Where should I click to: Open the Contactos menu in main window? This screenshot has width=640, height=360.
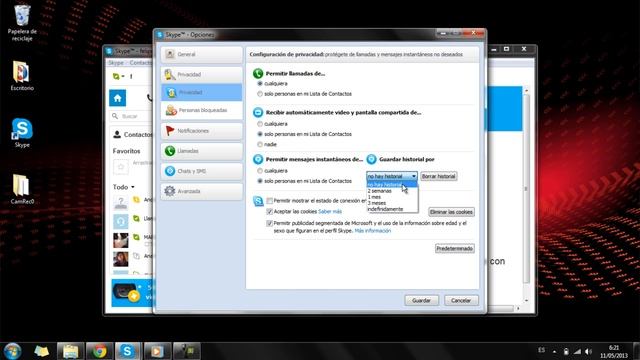[140, 63]
